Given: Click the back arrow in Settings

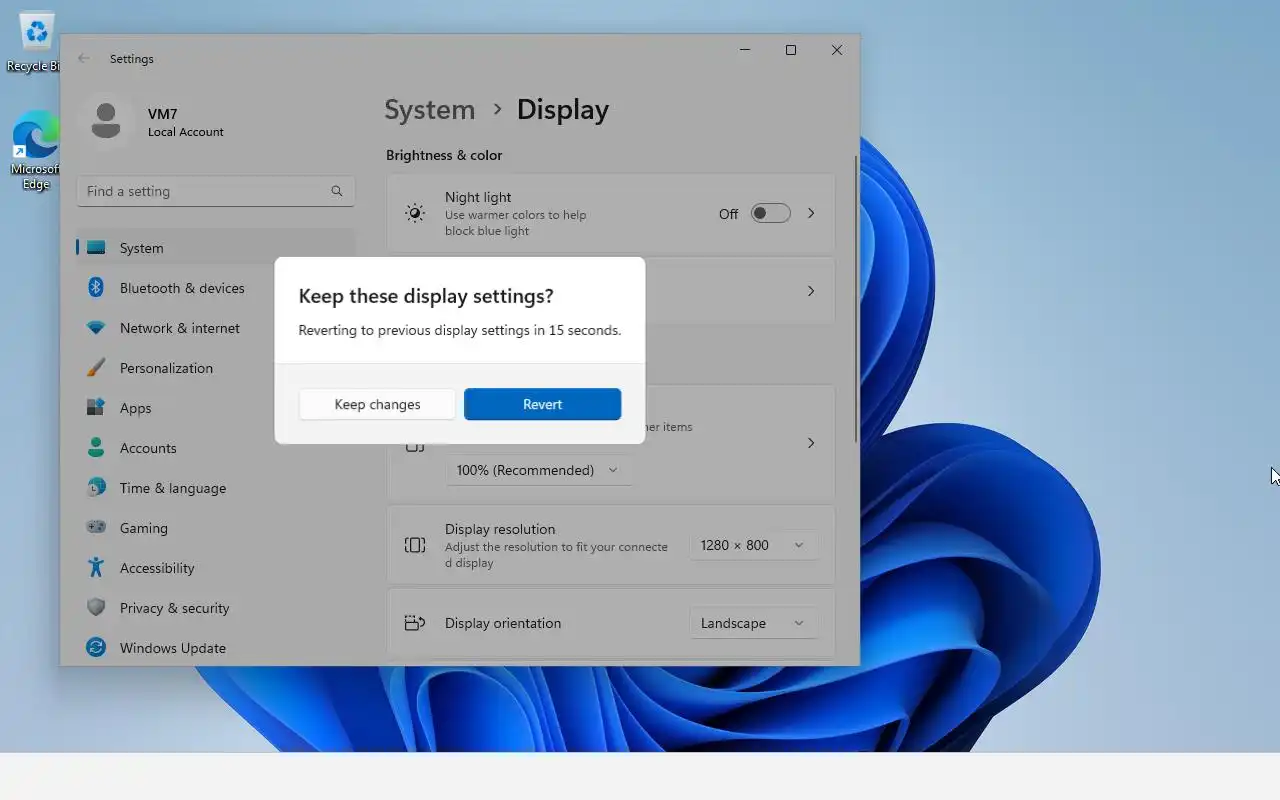Looking at the screenshot, I should pyautogui.click(x=84, y=59).
